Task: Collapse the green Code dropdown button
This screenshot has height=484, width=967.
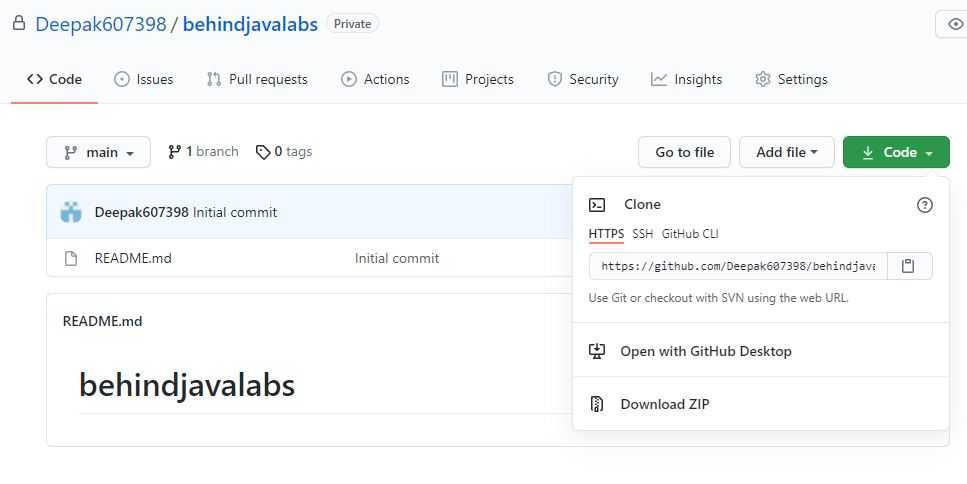Action: [x=896, y=152]
